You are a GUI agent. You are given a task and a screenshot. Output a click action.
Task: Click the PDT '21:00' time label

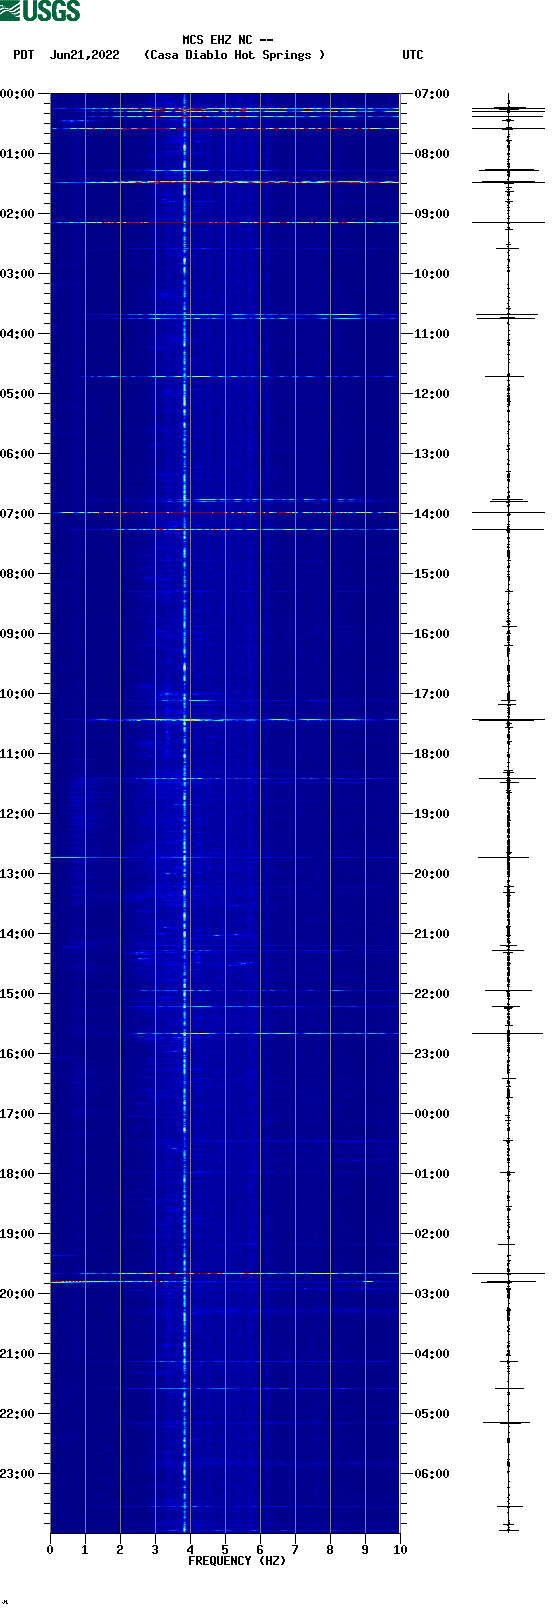click(x=17, y=1354)
